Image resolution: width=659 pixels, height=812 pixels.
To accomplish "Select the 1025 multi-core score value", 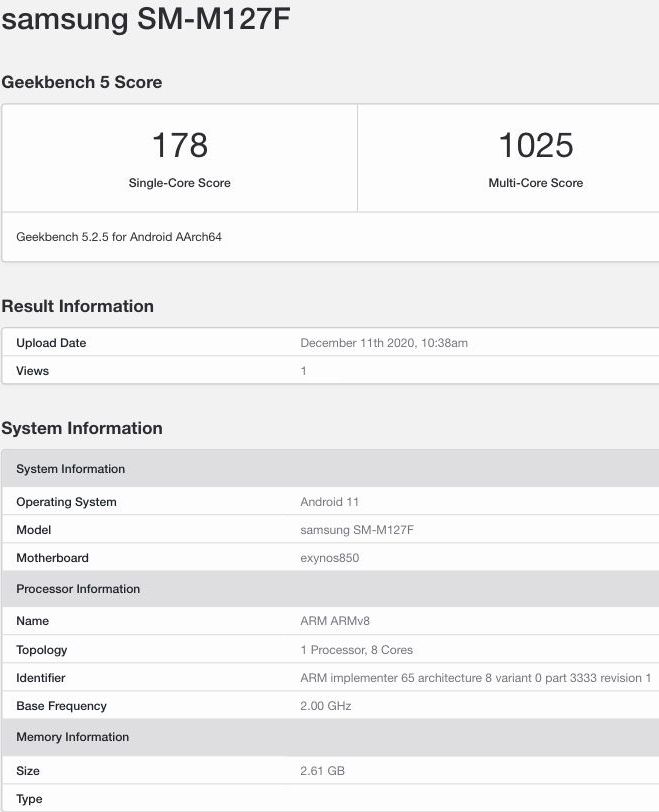I will 536,145.
